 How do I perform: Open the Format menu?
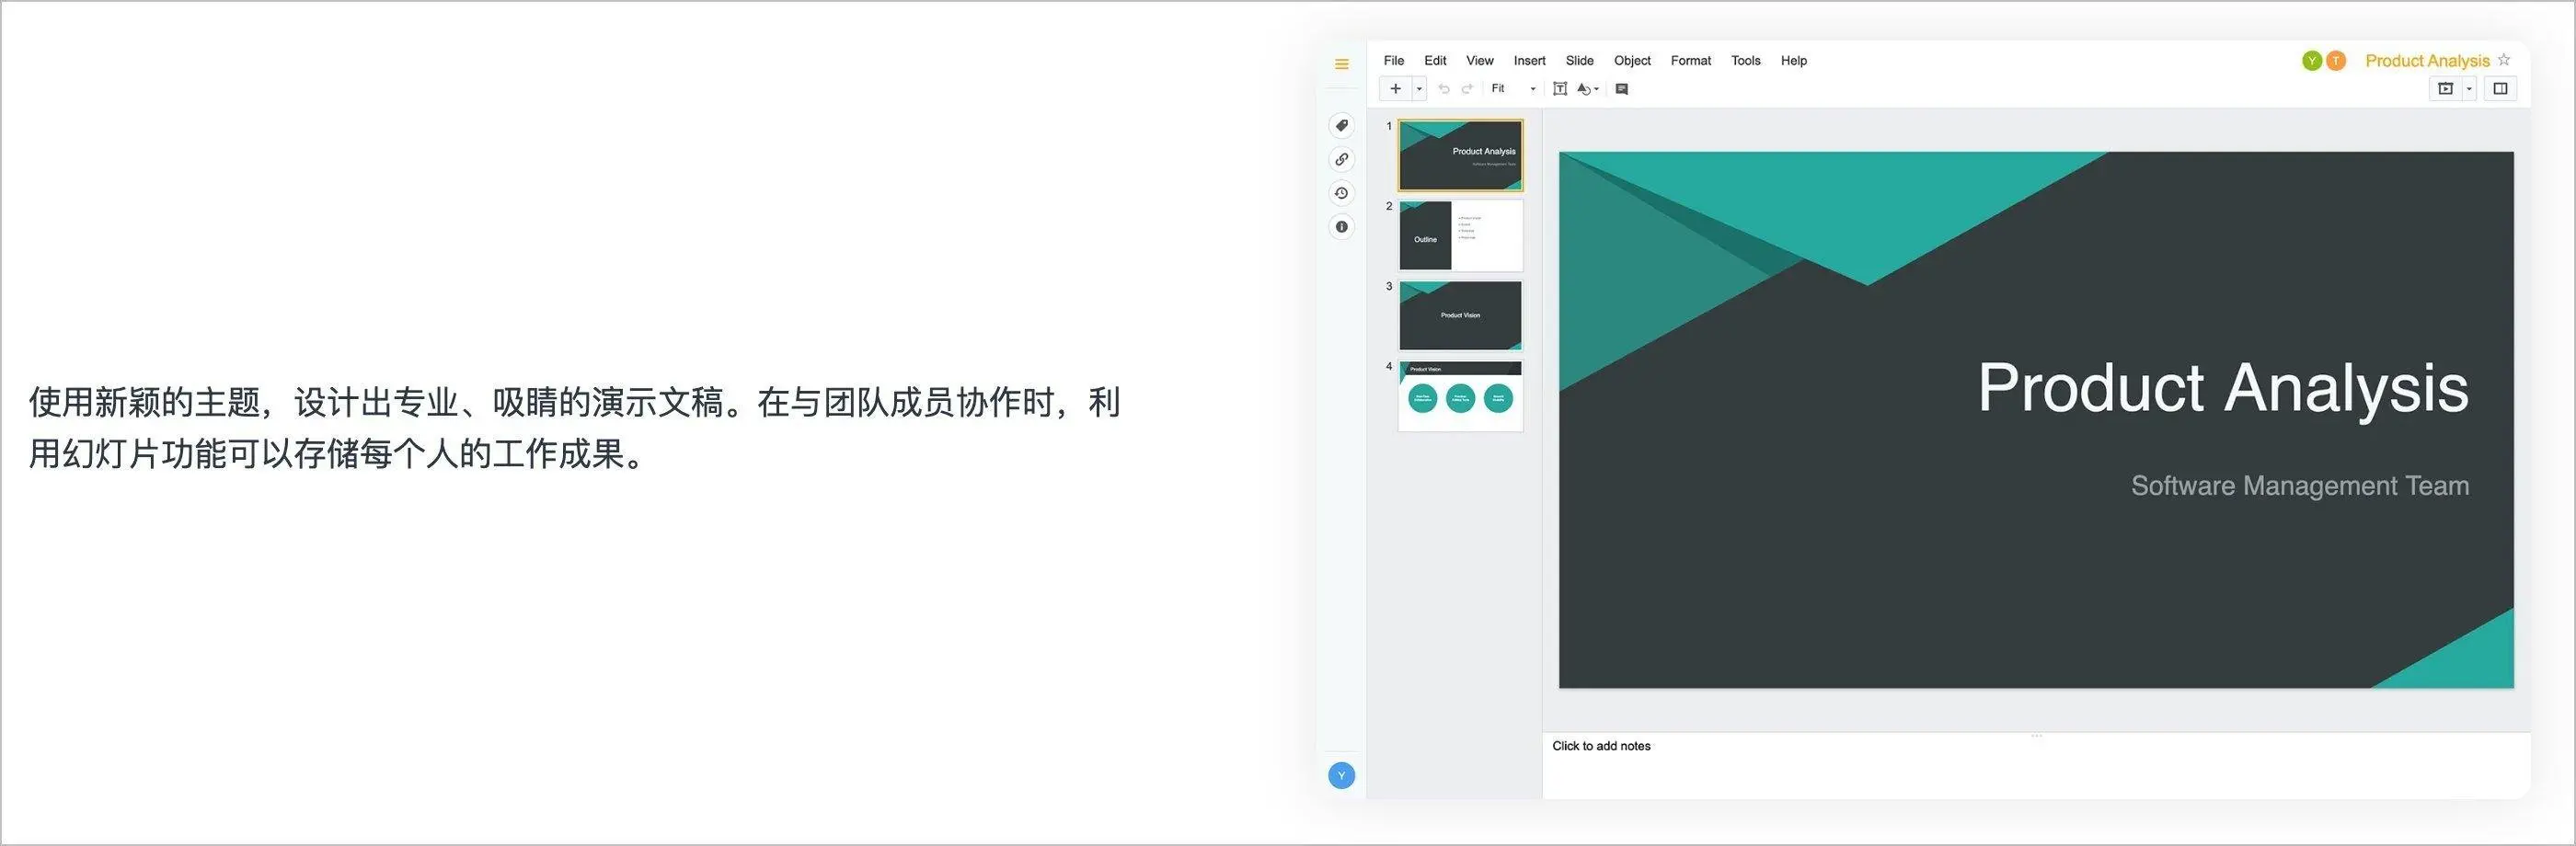point(1690,60)
